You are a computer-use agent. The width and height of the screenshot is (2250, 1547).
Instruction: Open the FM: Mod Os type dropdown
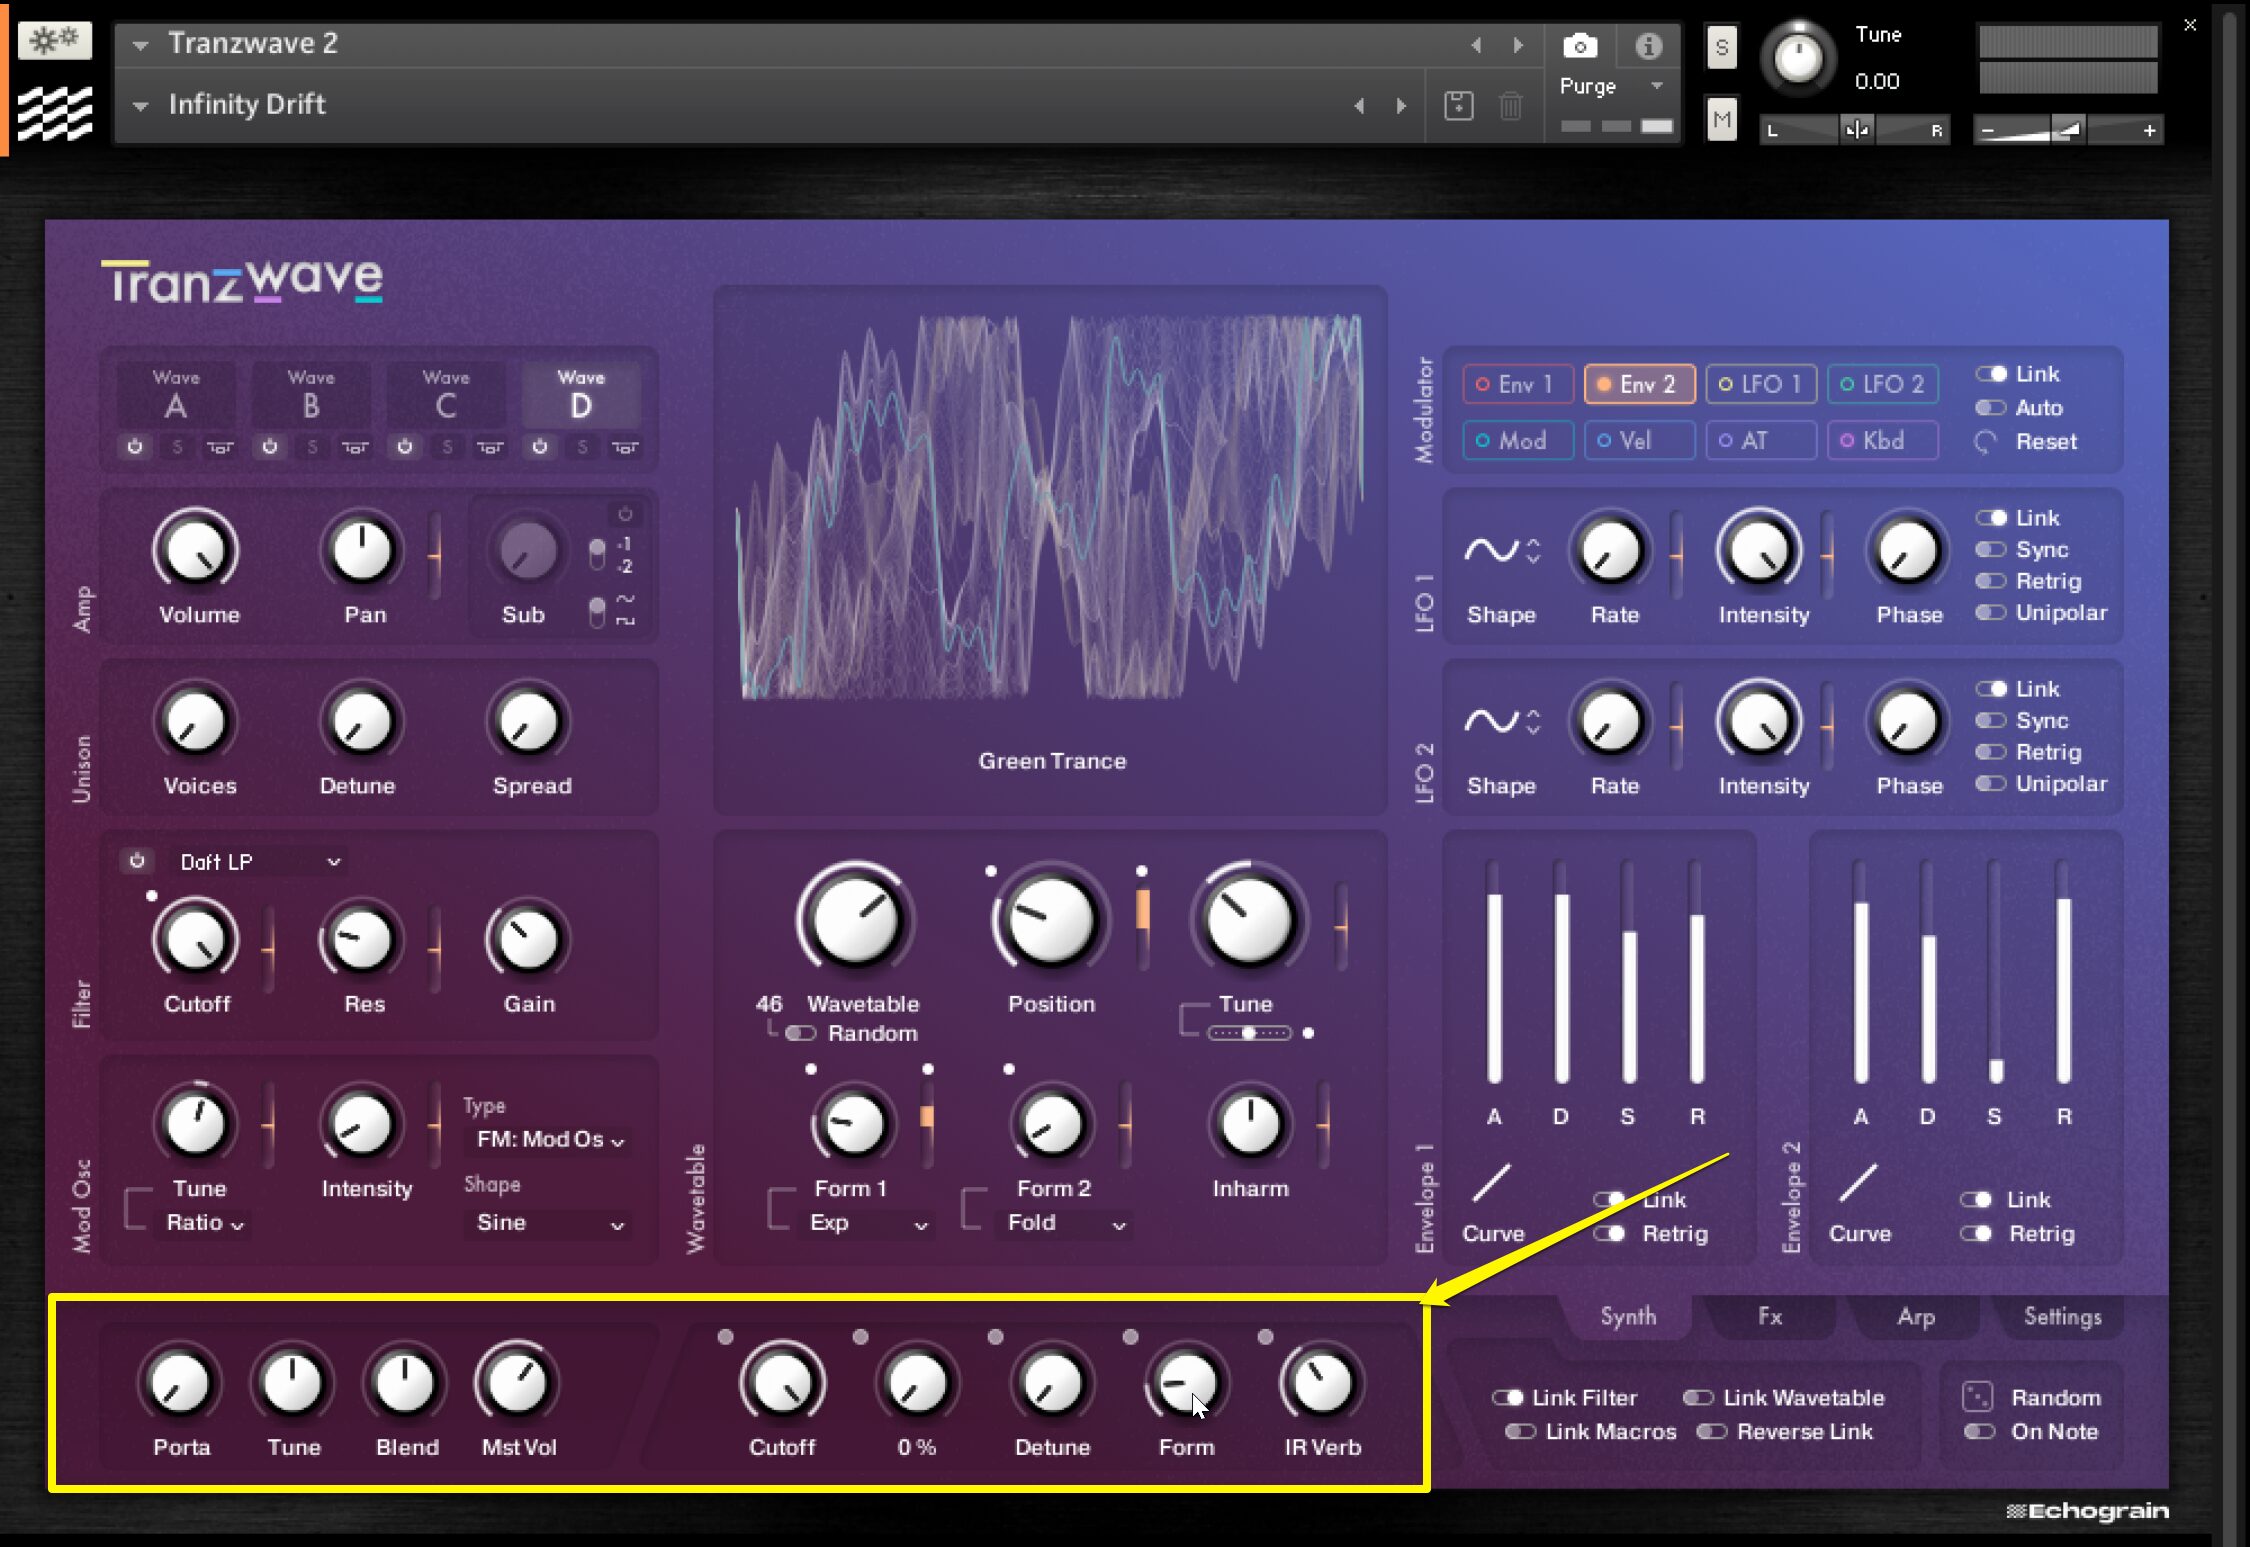coord(550,1140)
